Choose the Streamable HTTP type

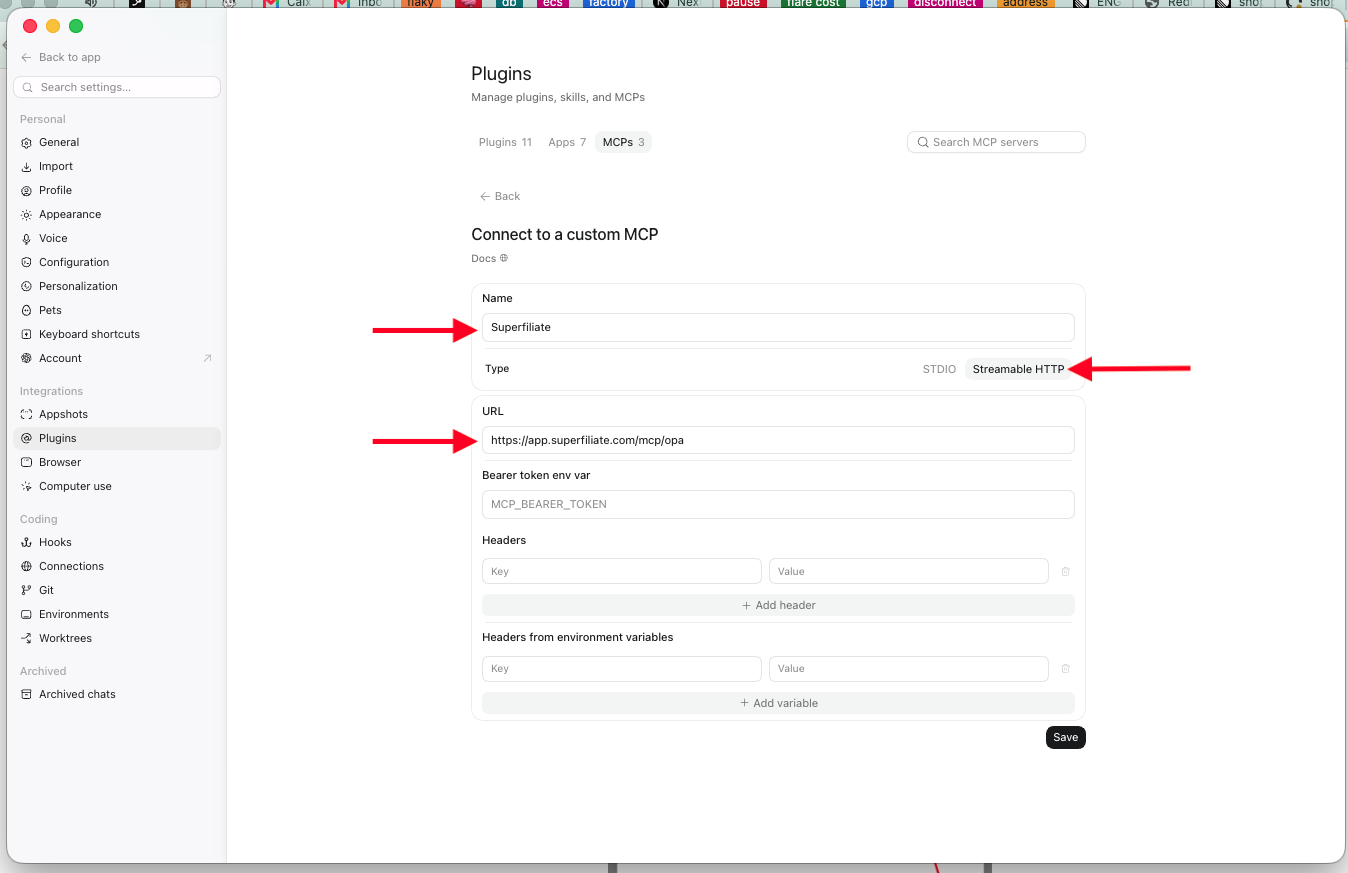pos(1018,369)
